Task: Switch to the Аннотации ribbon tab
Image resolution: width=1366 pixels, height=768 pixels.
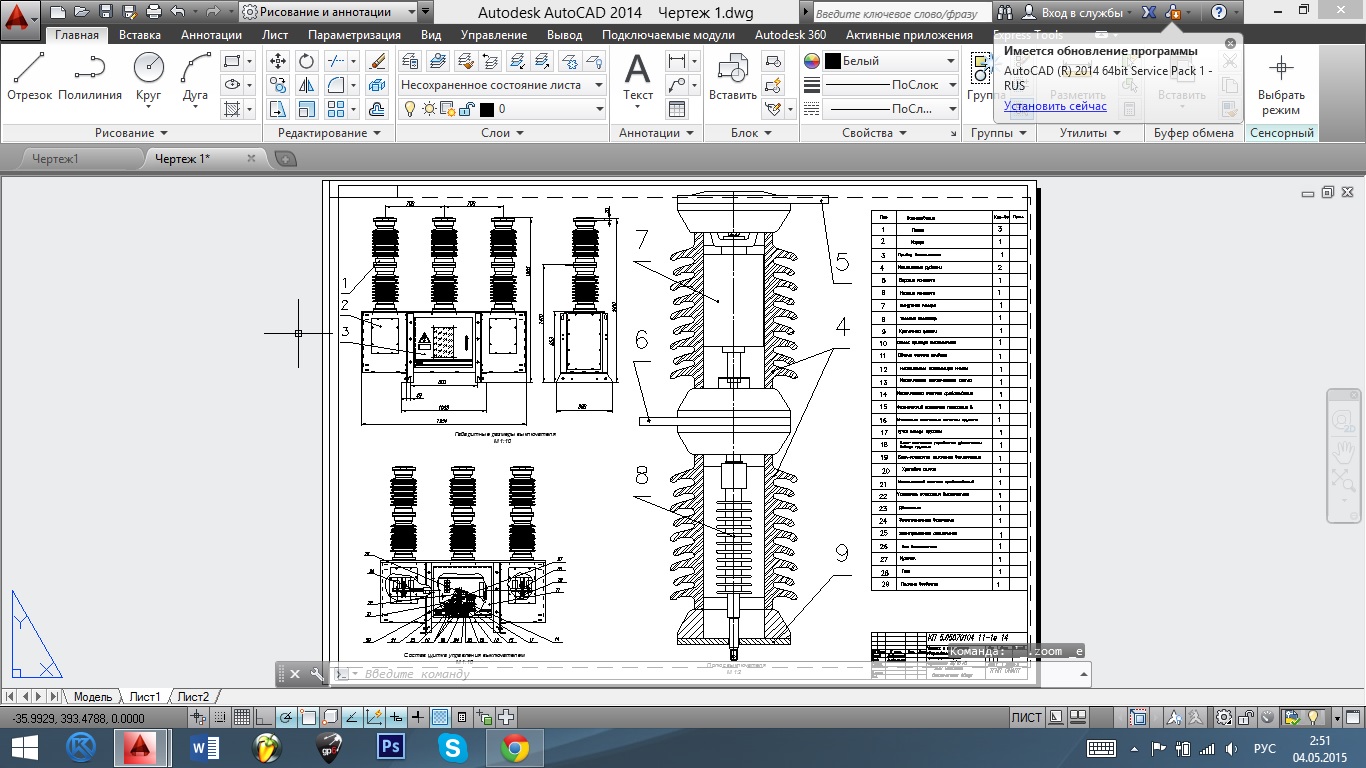Action: [x=212, y=34]
